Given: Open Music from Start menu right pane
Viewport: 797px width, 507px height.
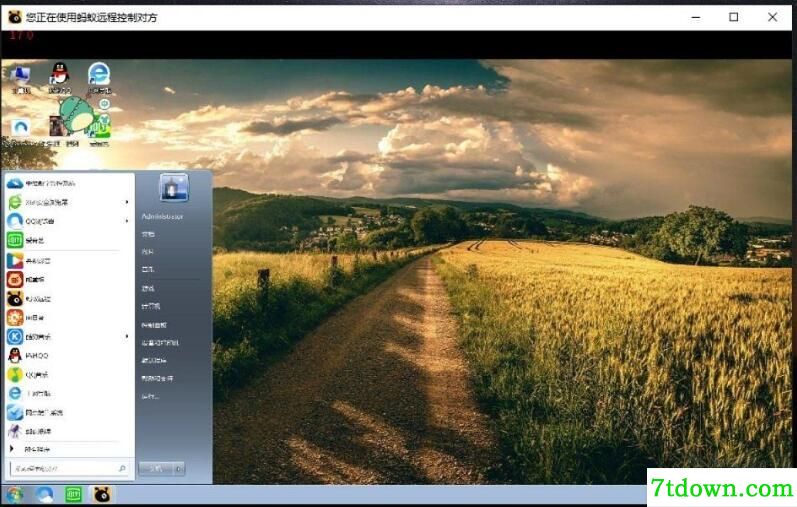Looking at the screenshot, I should [148, 270].
